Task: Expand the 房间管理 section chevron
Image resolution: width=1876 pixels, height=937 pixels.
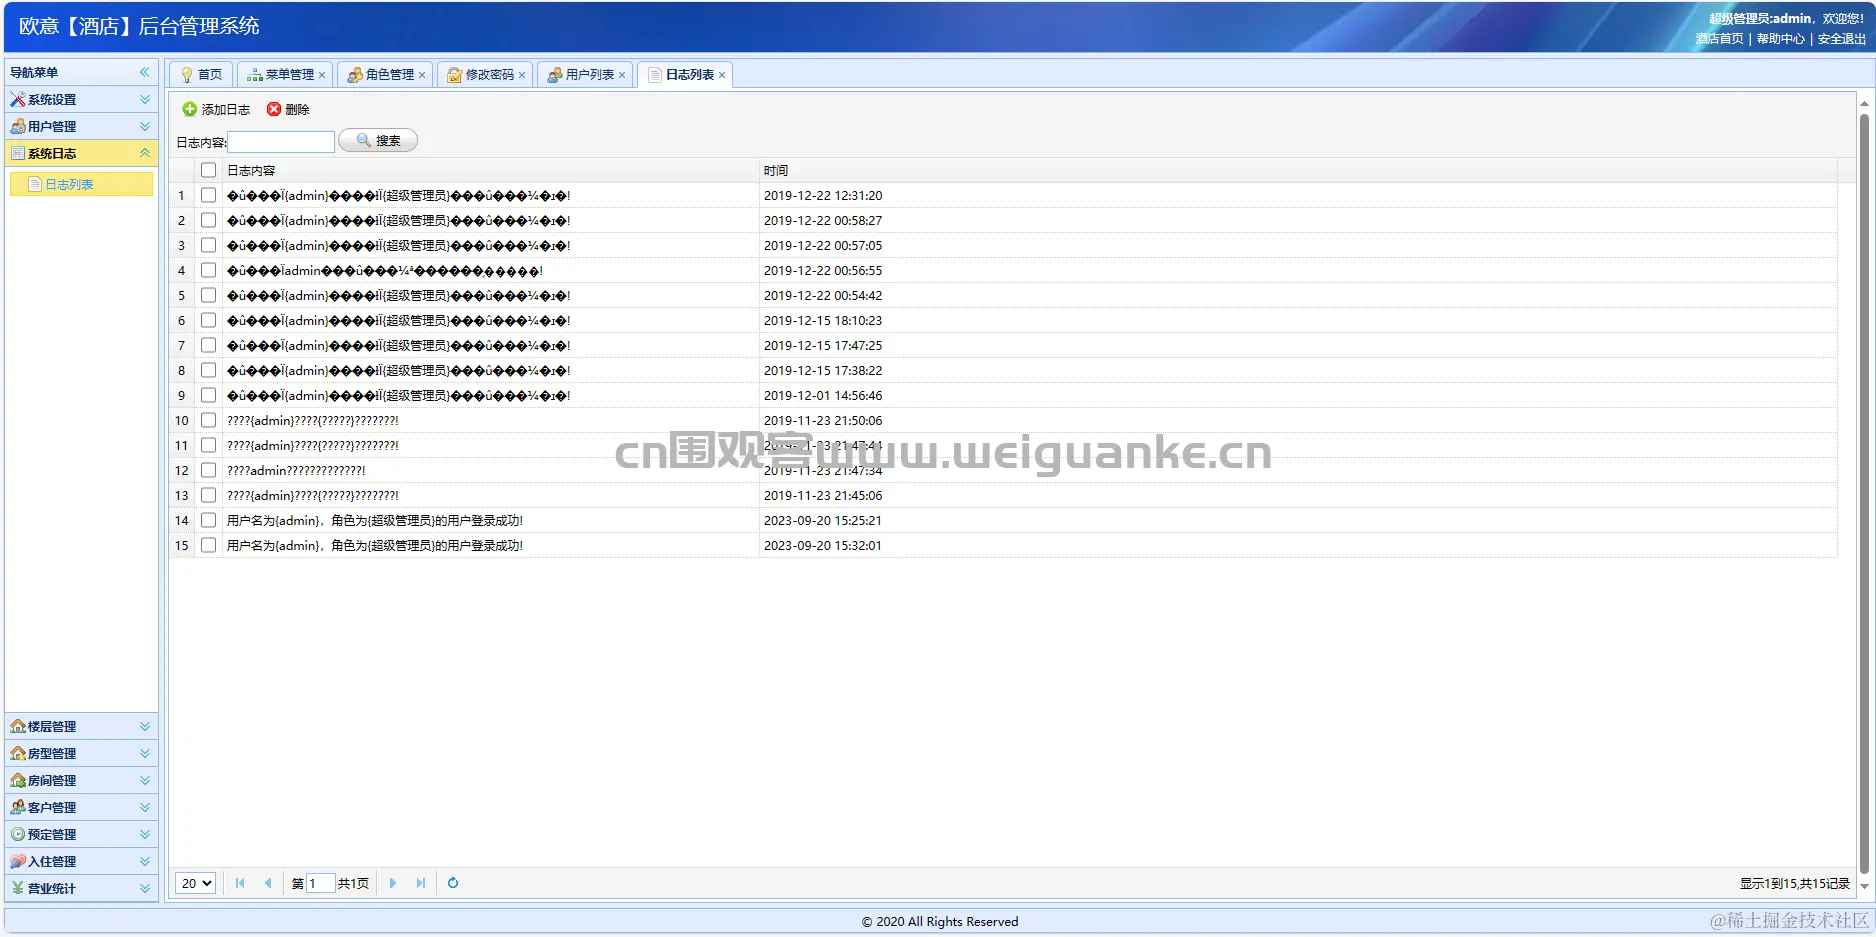Action: (145, 780)
